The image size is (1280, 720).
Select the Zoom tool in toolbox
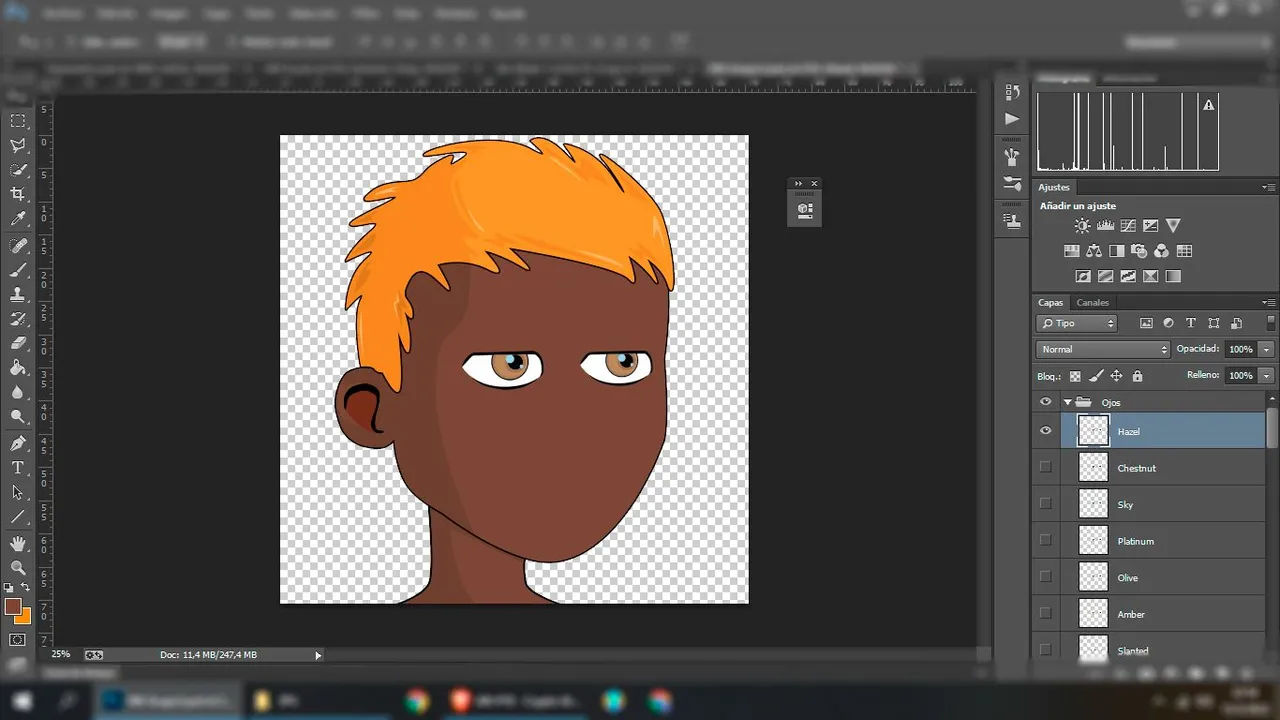coord(18,567)
